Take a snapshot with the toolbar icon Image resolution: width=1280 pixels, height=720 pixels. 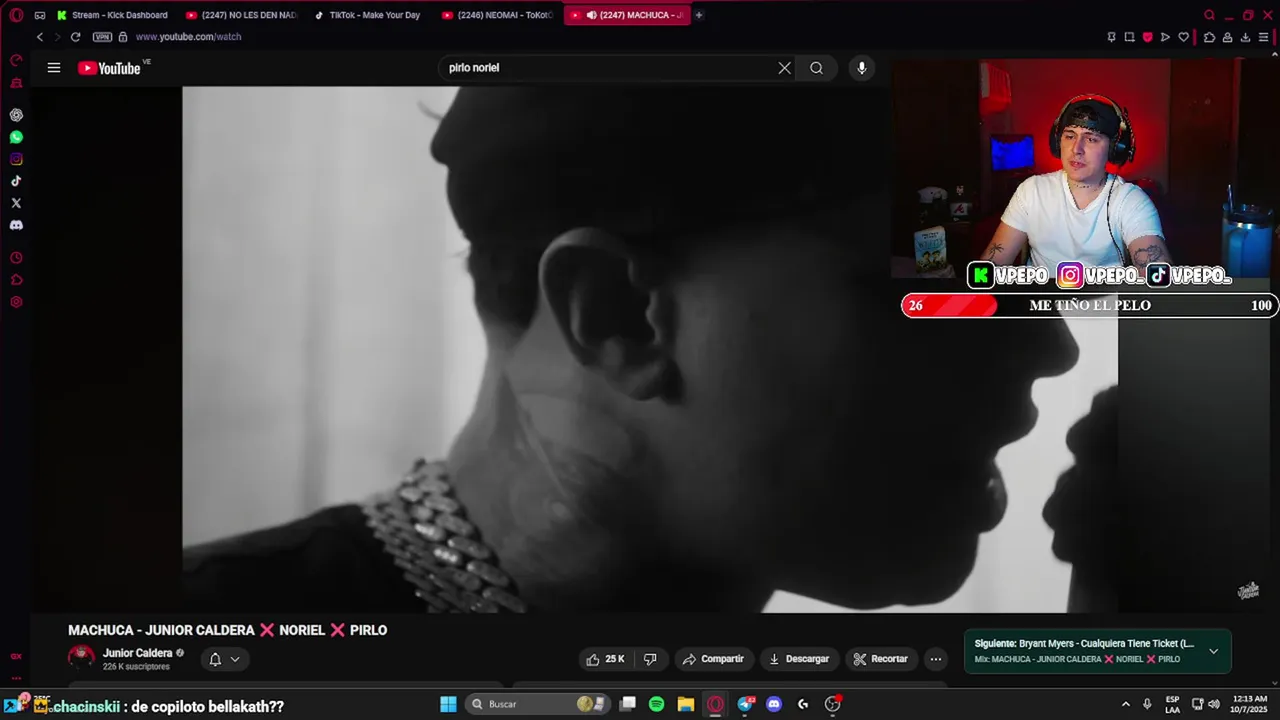pyautogui.click(x=1129, y=37)
